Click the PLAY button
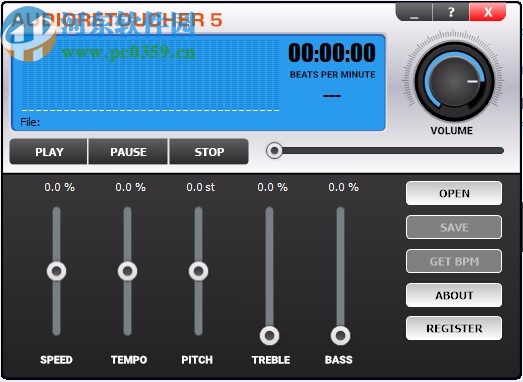The image size is (523, 382). [x=48, y=152]
